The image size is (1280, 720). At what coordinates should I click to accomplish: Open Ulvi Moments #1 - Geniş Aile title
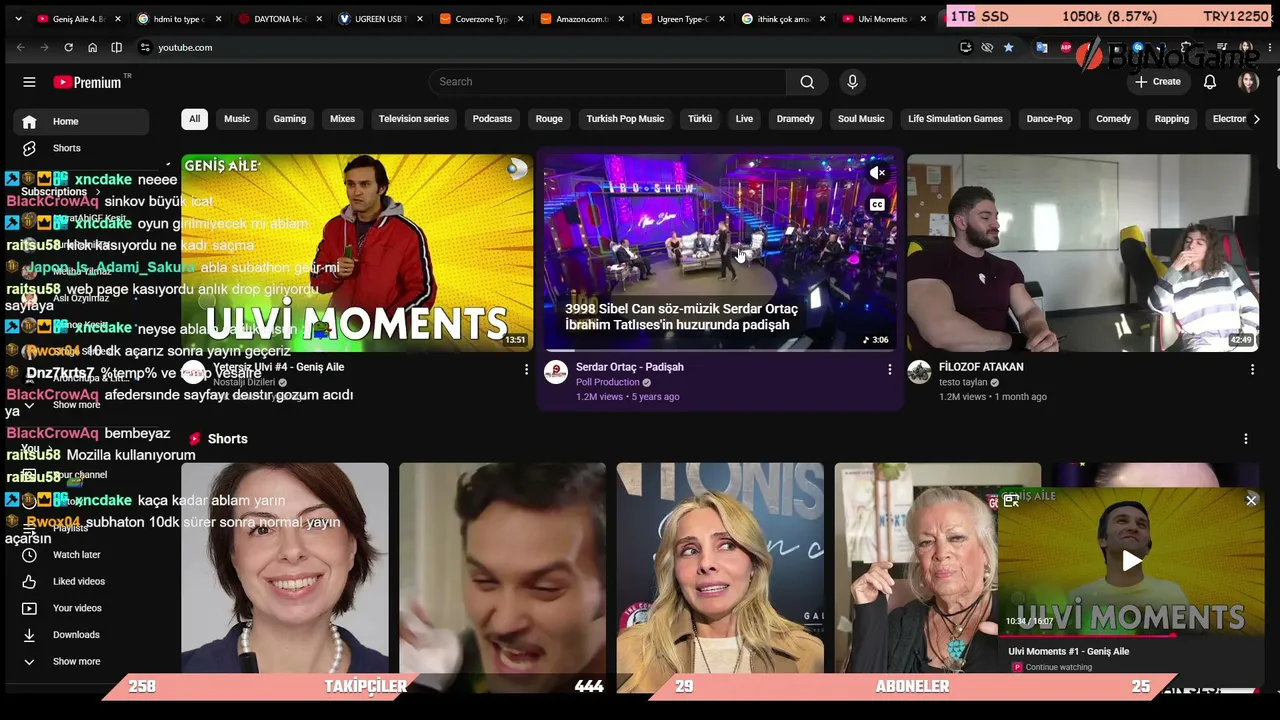tap(1069, 651)
